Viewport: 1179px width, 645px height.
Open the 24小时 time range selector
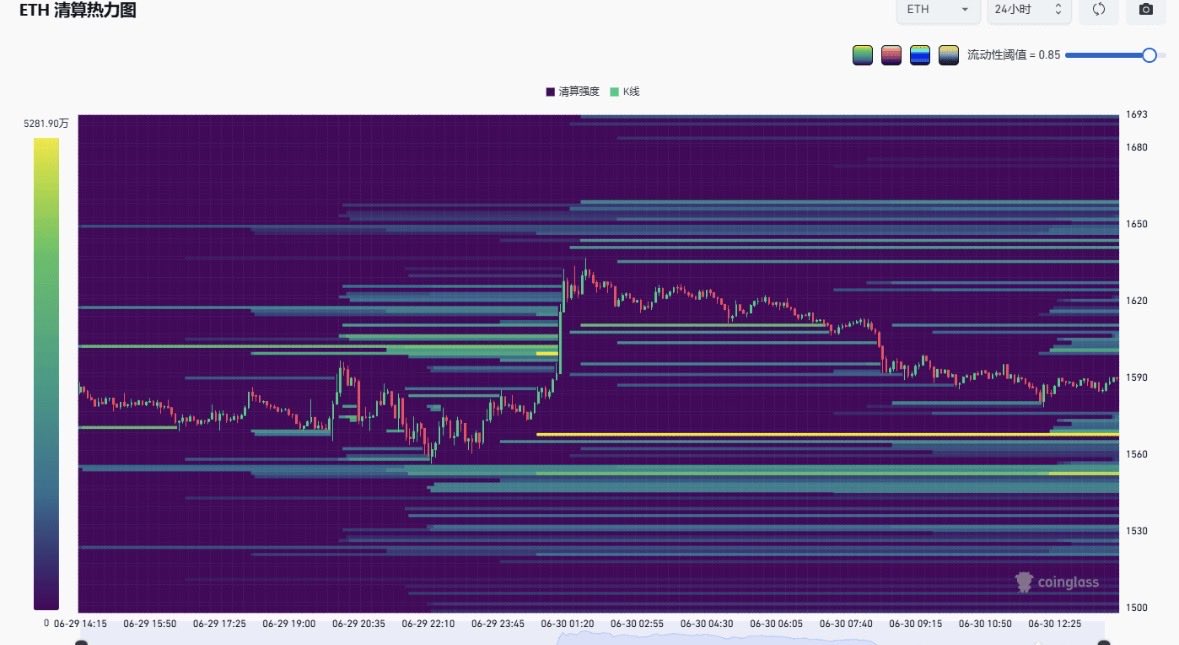click(1028, 10)
